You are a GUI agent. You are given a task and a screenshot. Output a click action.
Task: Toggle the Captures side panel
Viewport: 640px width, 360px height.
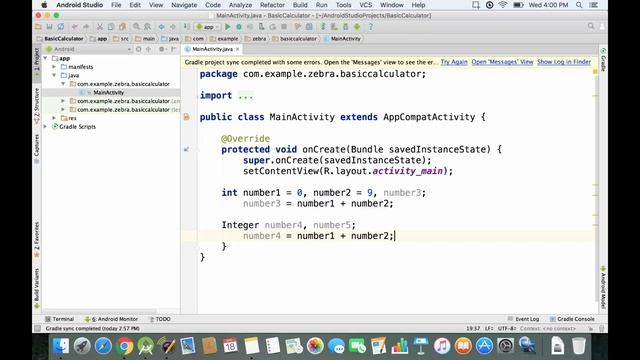pyautogui.click(x=37, y=149)
